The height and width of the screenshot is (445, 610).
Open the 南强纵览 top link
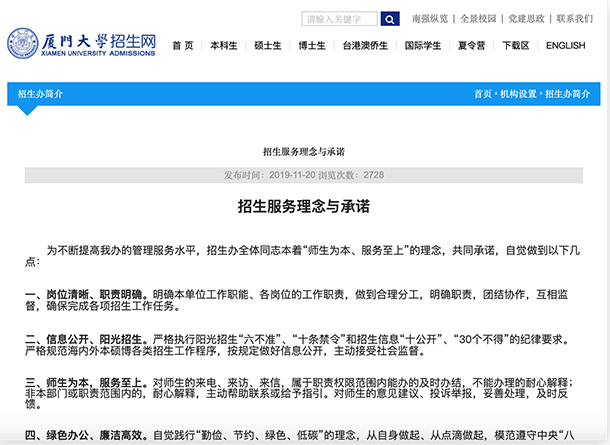tap(430, 19)
